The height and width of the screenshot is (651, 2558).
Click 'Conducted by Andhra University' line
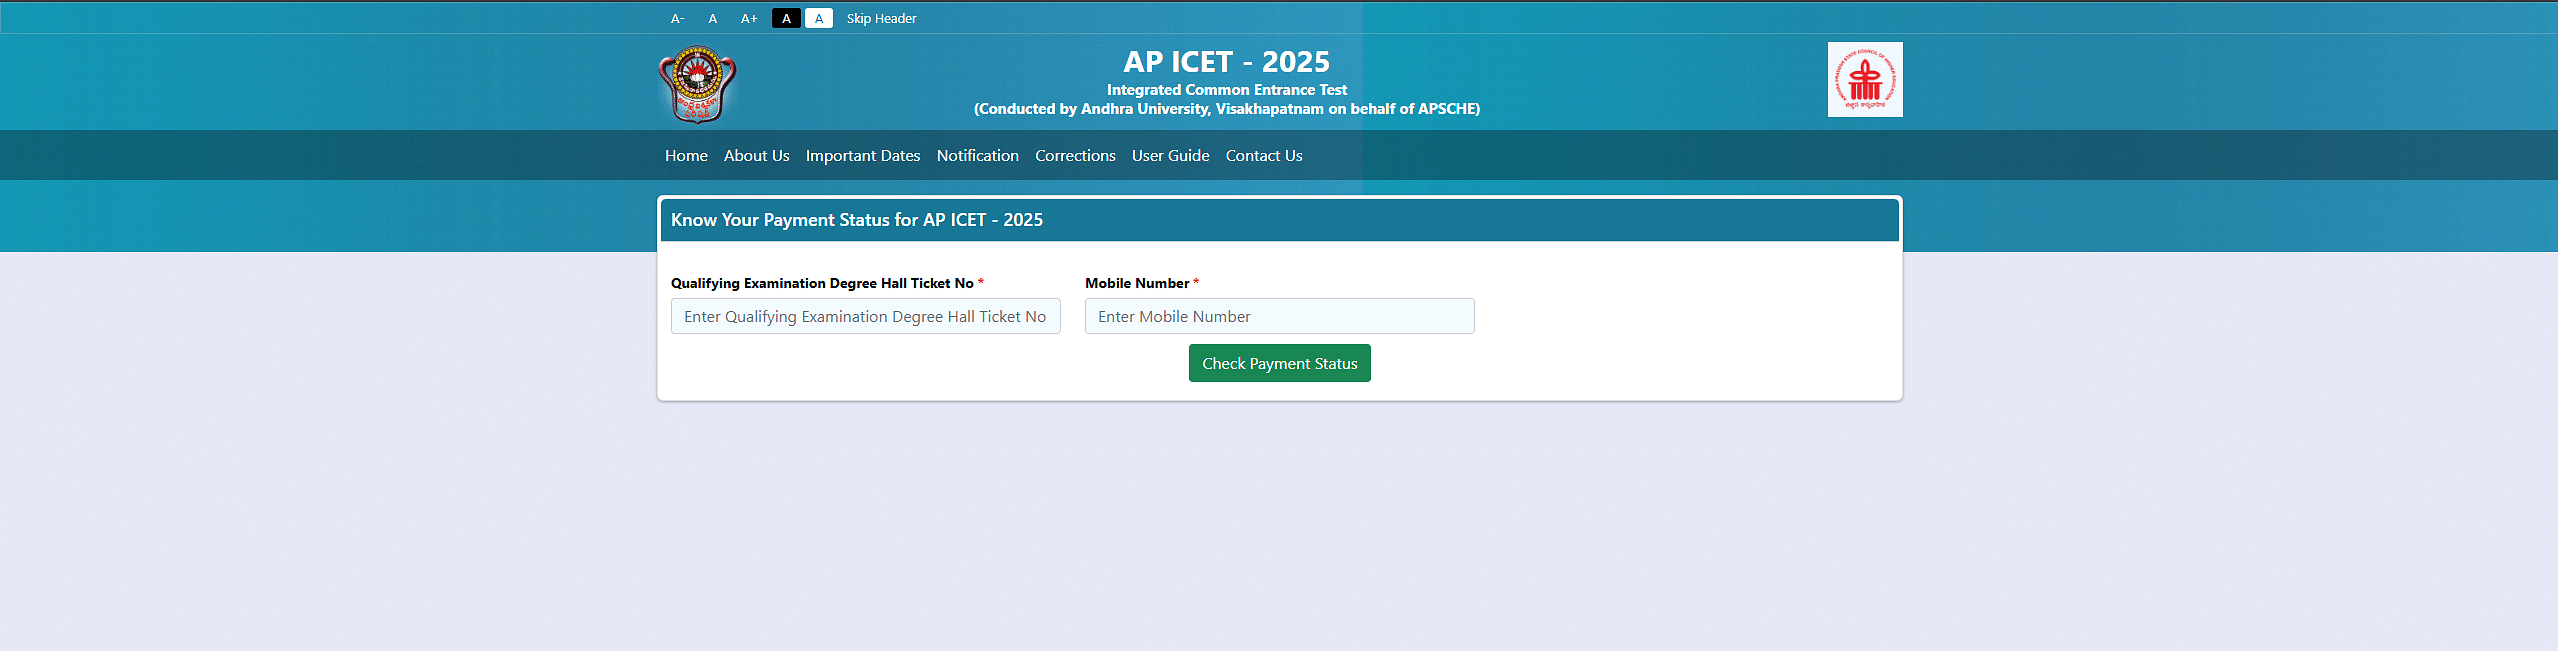[1227, 109]
